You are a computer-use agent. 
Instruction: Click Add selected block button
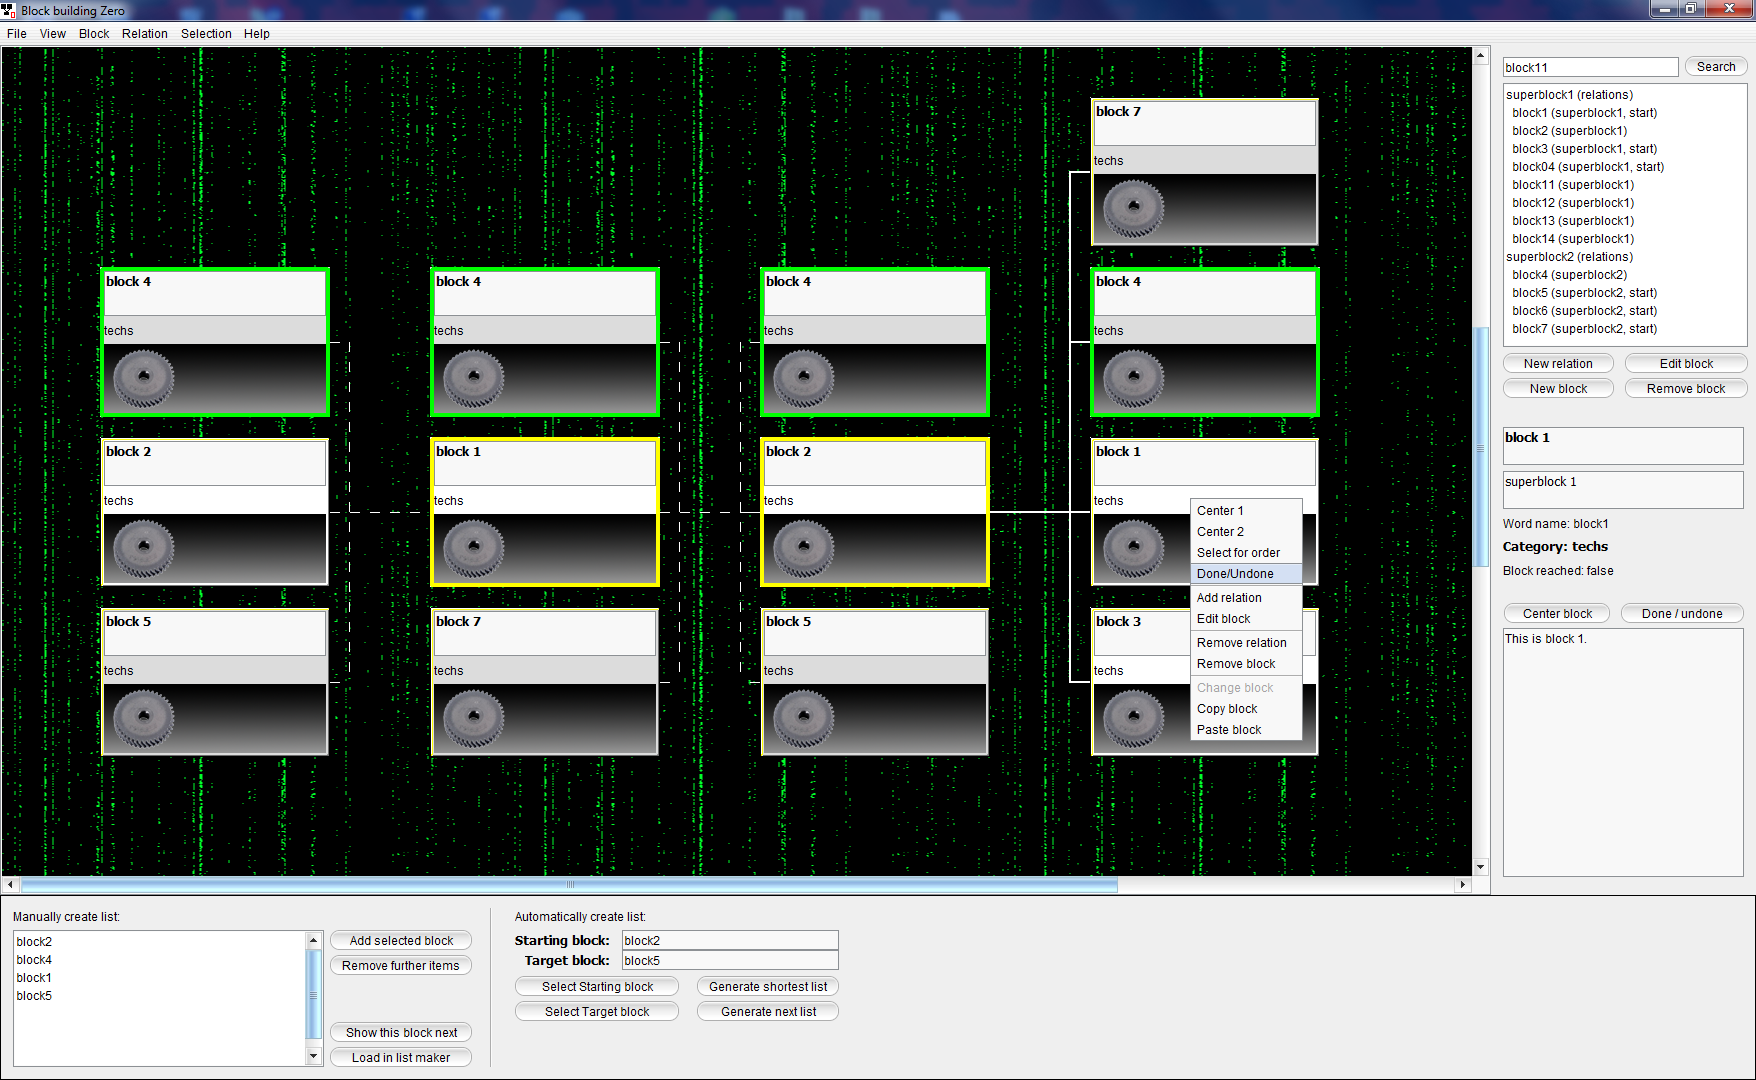[x=401, y=941]
